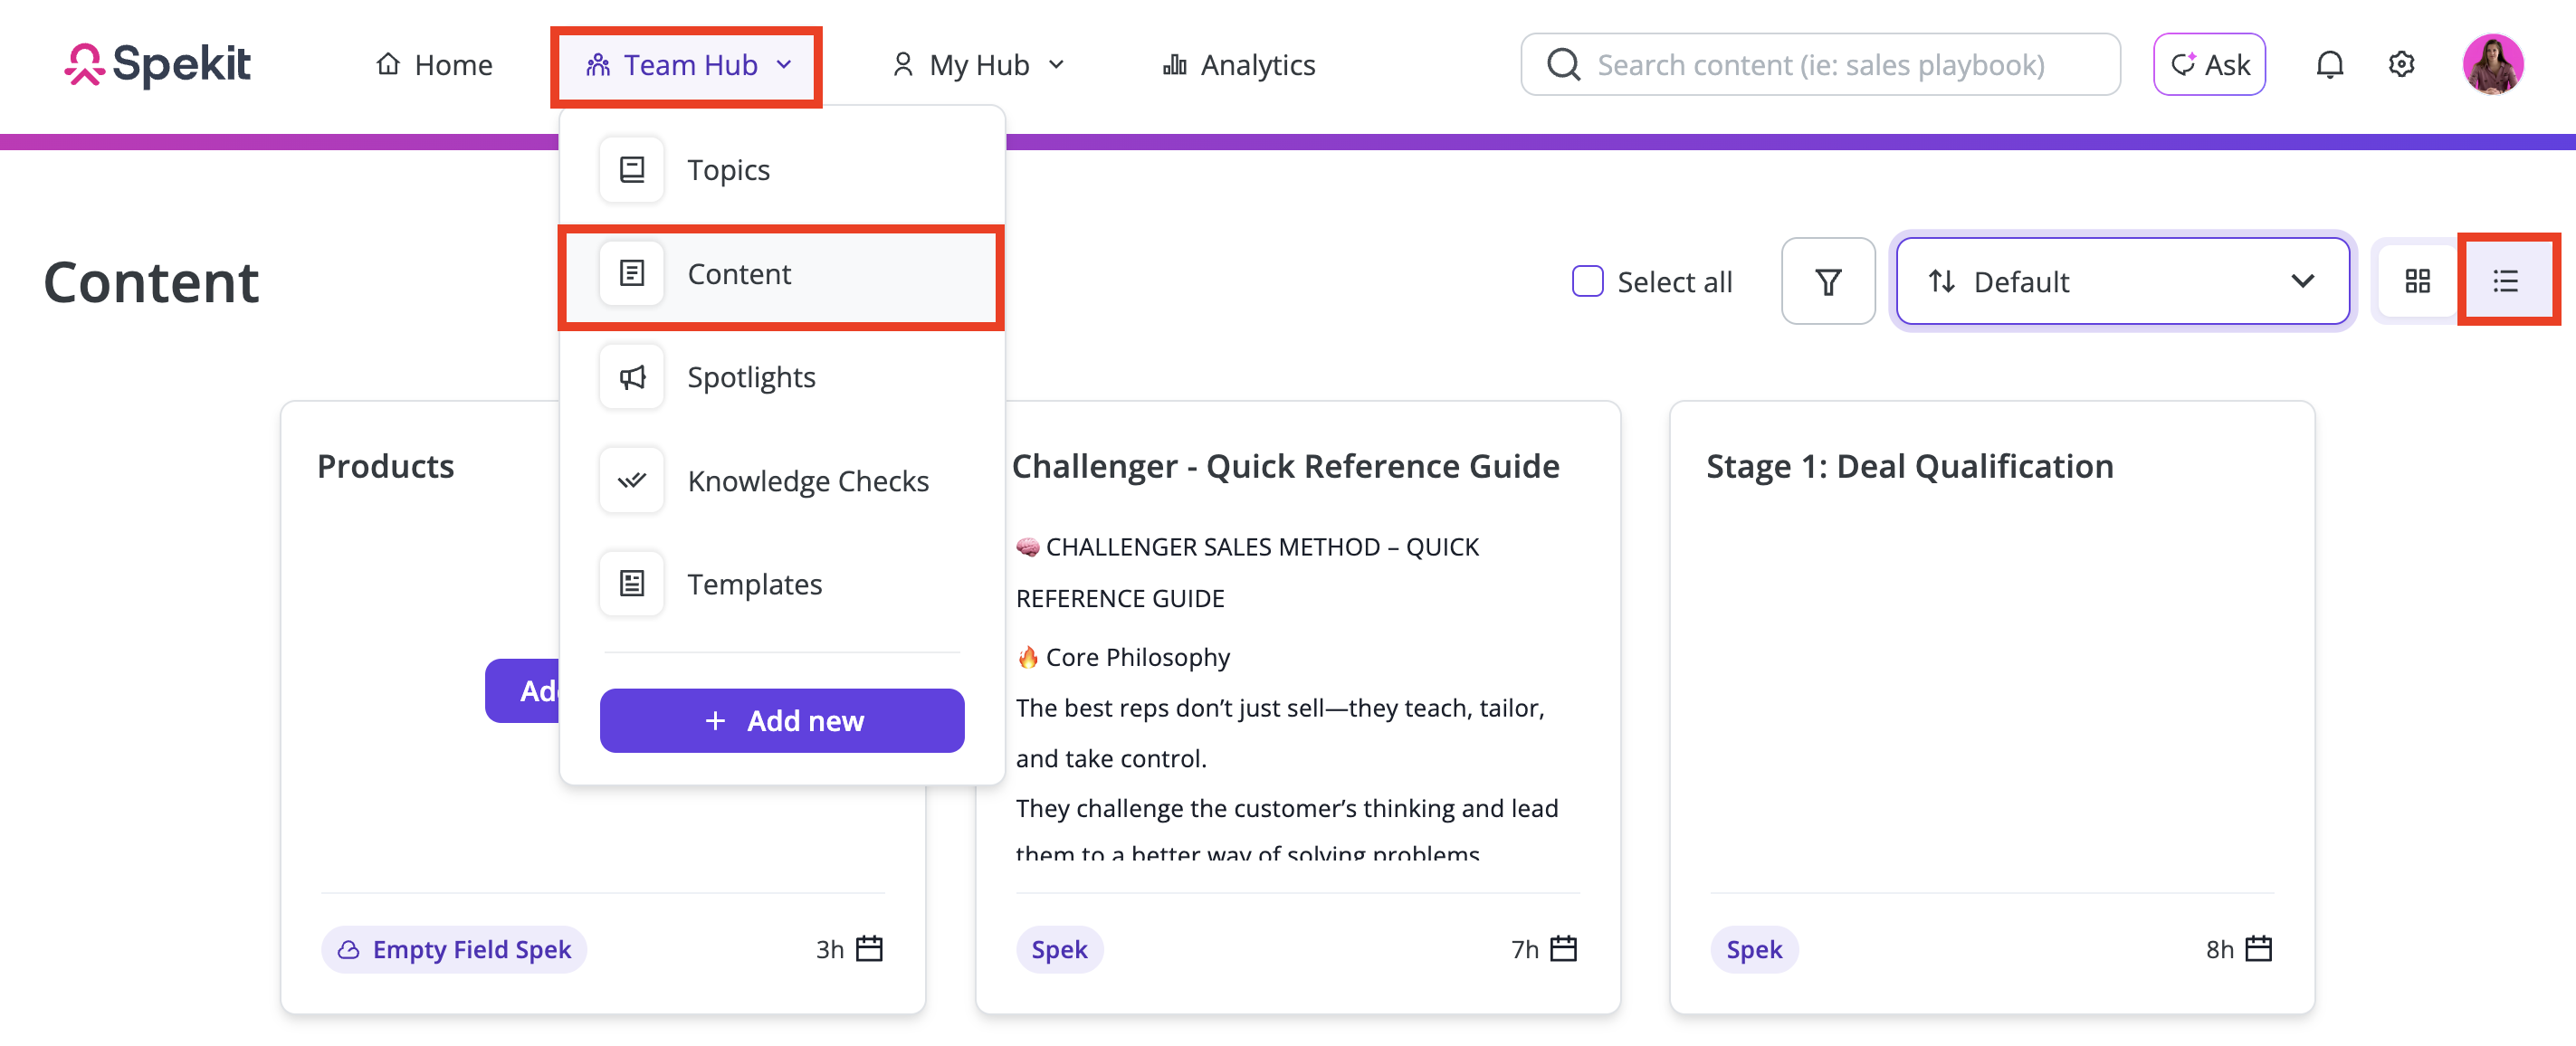Select Spotlights in the Team Hub menu

[782, 377]
